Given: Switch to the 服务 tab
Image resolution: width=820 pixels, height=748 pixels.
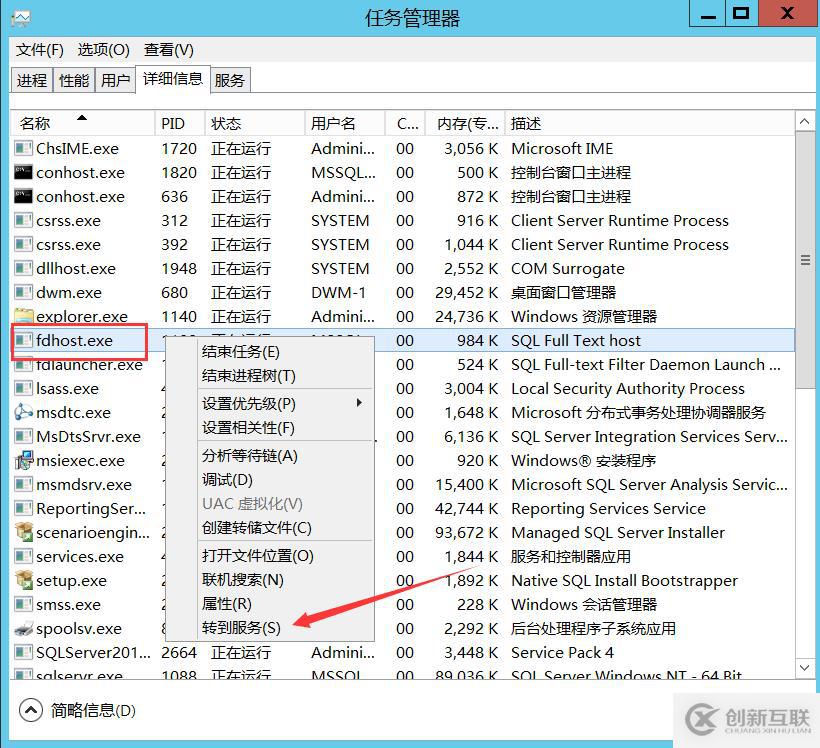Looking at the screenshot, I should (x=229, y=79).
